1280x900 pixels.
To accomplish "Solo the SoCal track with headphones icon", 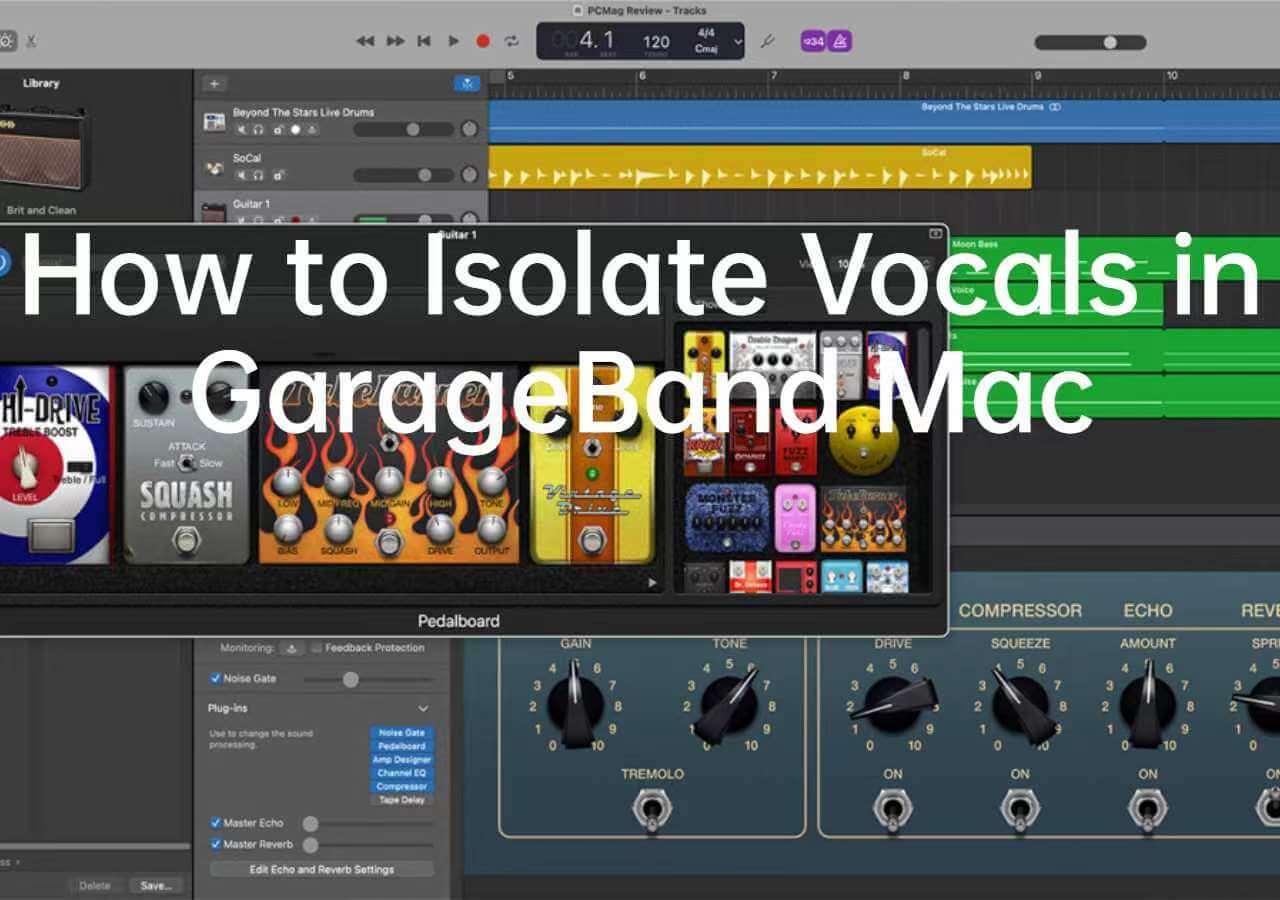I will click(x=258, y=176).
